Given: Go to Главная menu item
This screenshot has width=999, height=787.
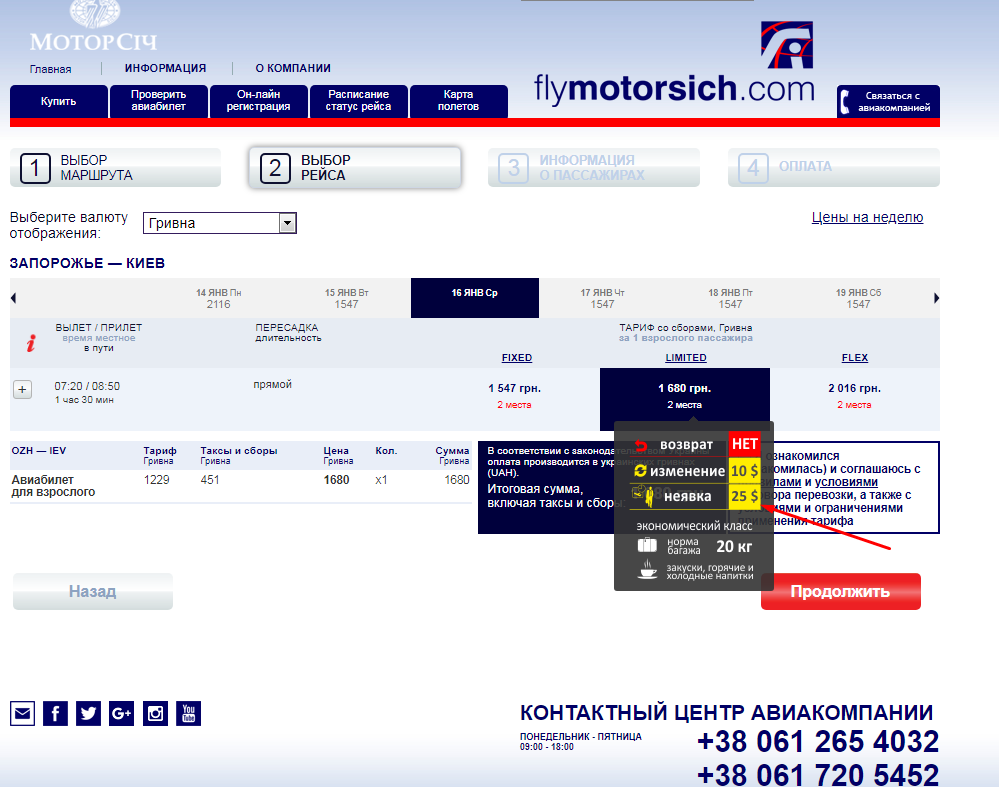Looking at the screenshot, I should coord(50,69).
